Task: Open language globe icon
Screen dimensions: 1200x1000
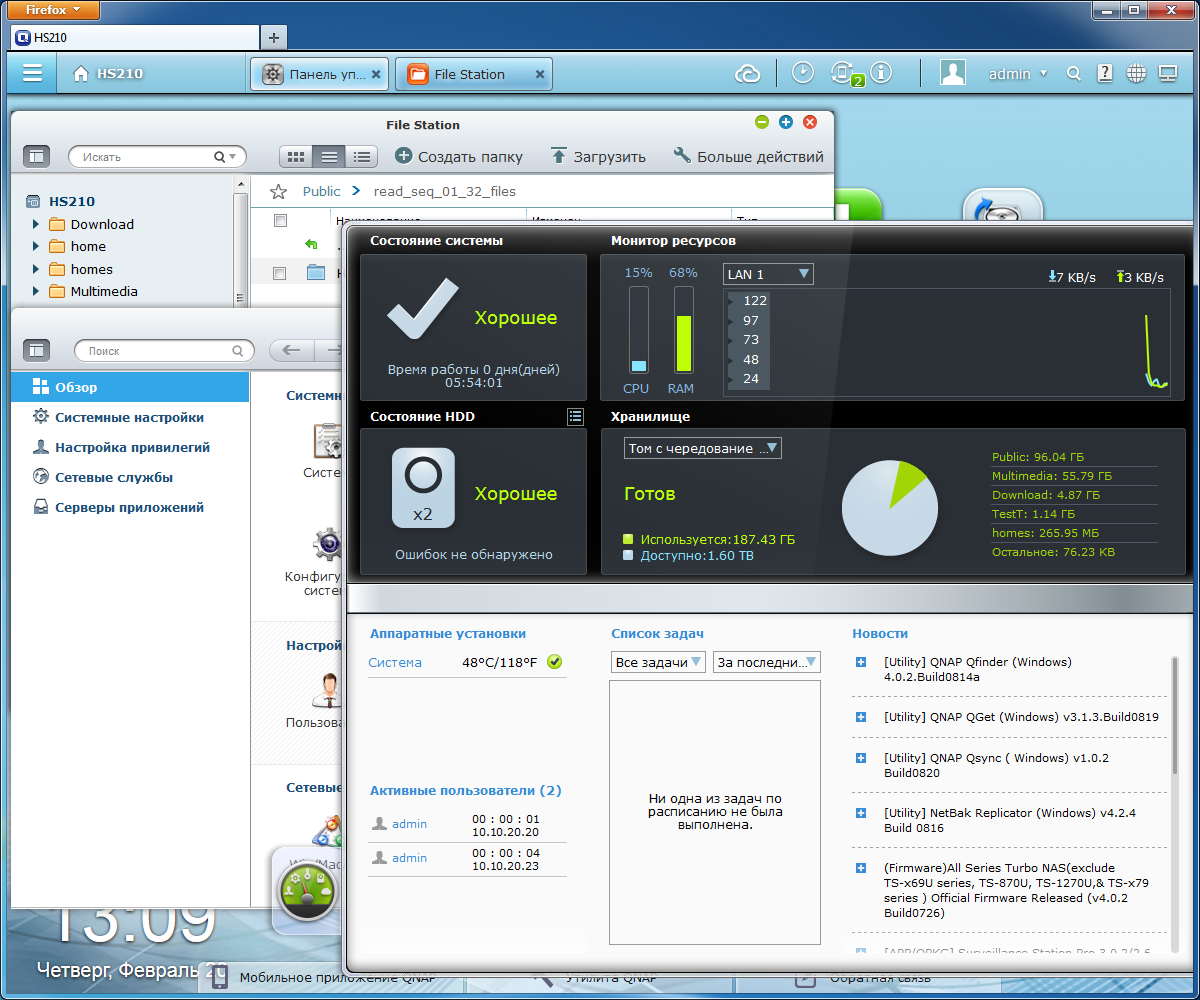Action: [1136, 73]
